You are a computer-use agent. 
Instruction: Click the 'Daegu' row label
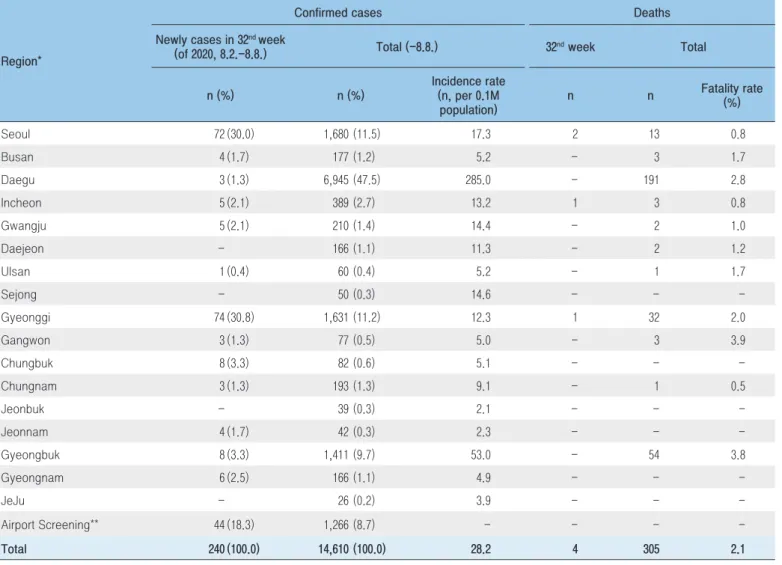(17, 180)
